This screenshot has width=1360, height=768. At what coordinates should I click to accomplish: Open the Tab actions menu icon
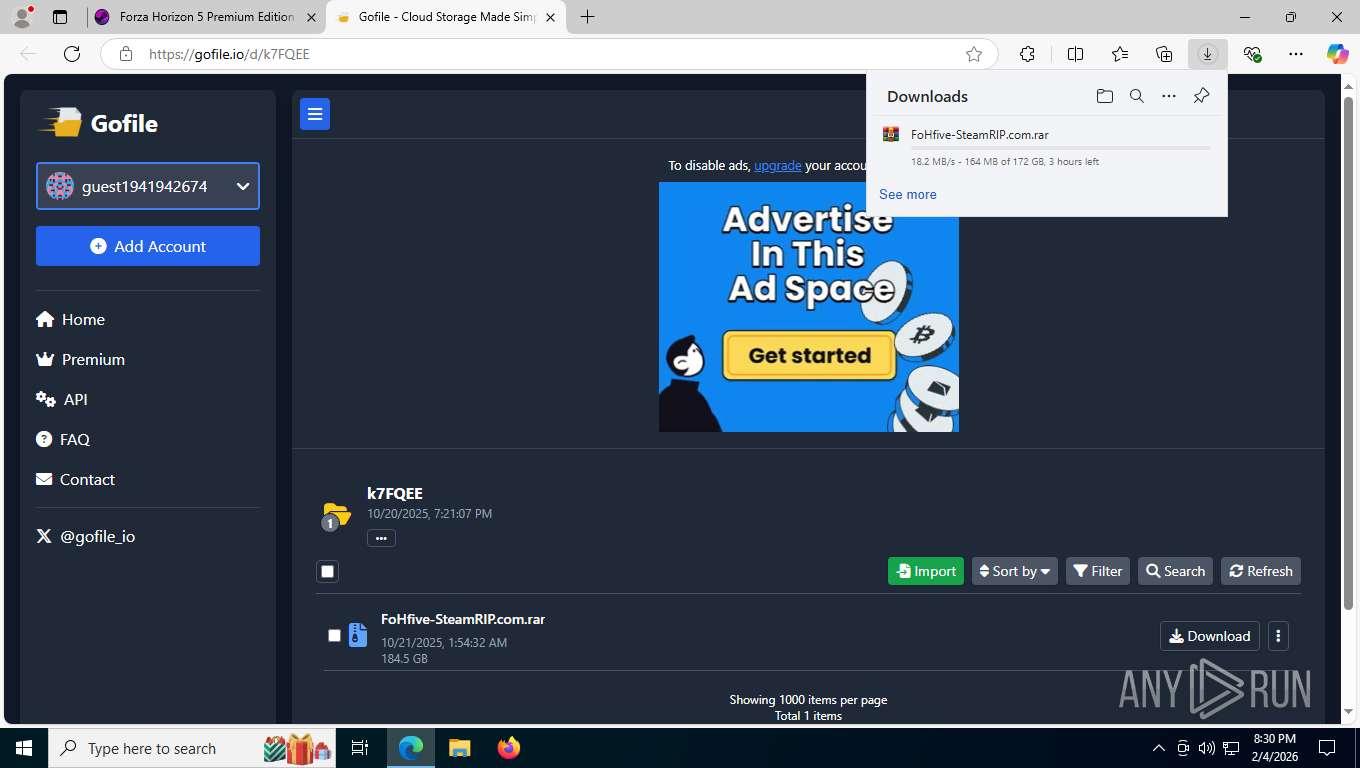coord(60,17)
